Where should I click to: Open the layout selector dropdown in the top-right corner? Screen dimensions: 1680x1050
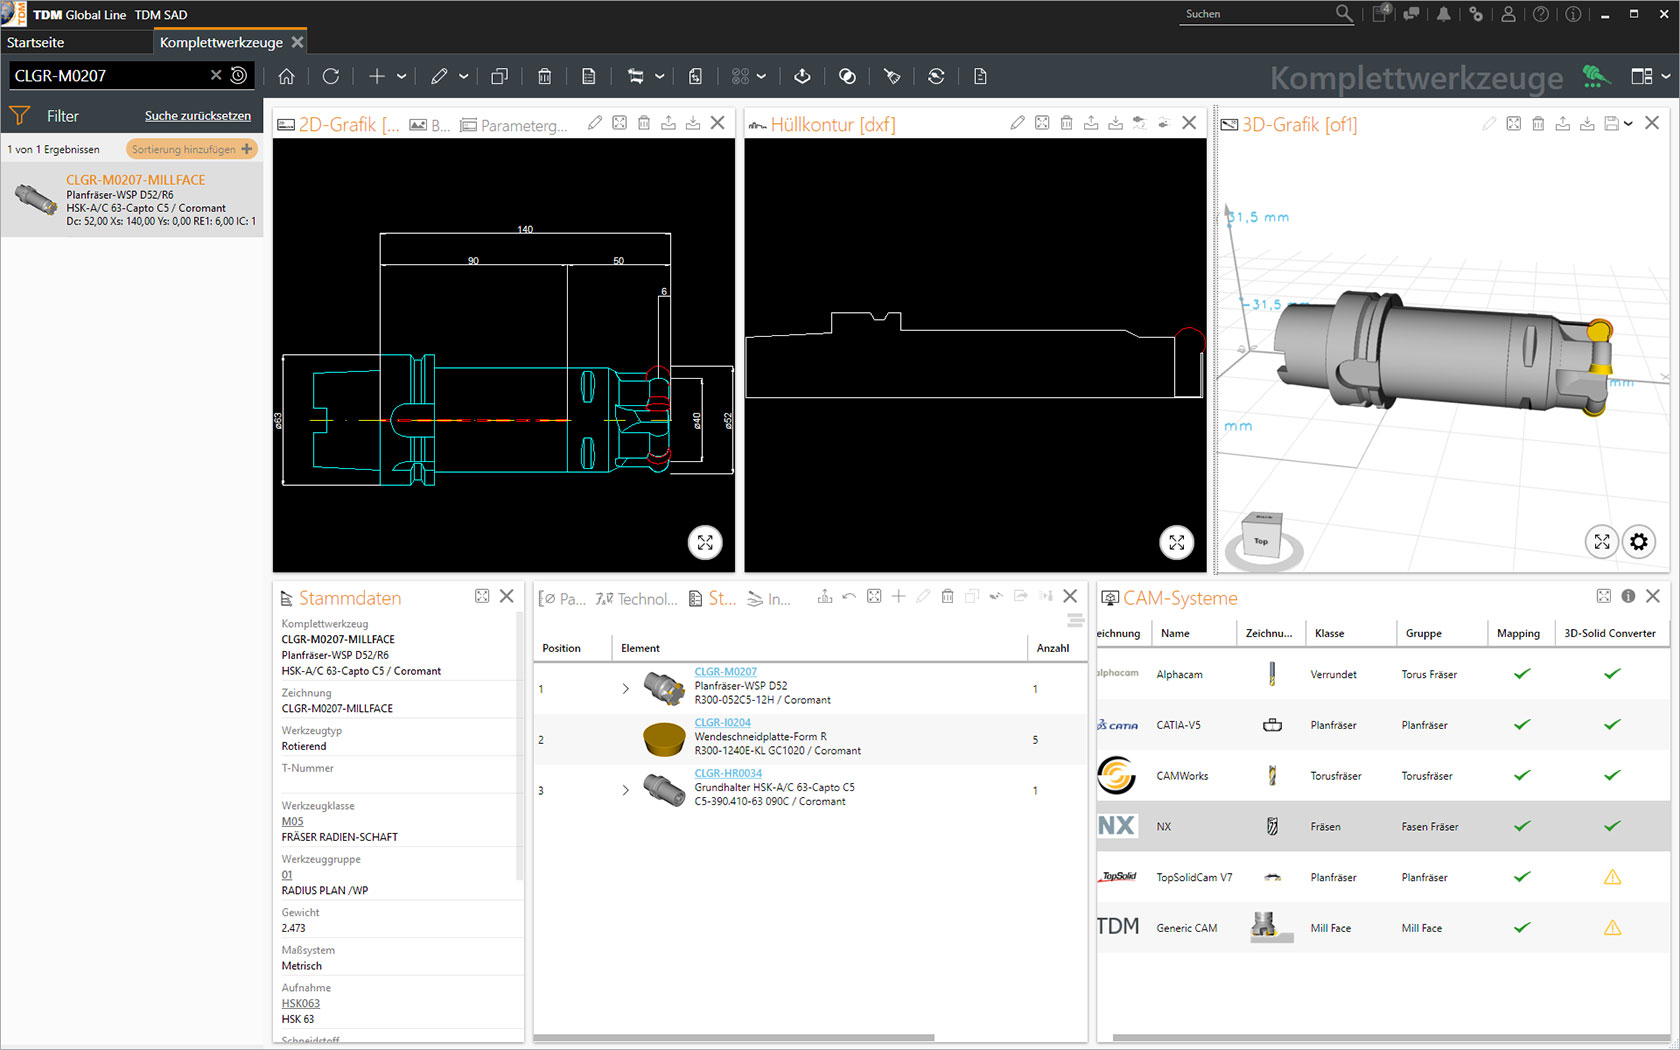[x=1665, y=76]
